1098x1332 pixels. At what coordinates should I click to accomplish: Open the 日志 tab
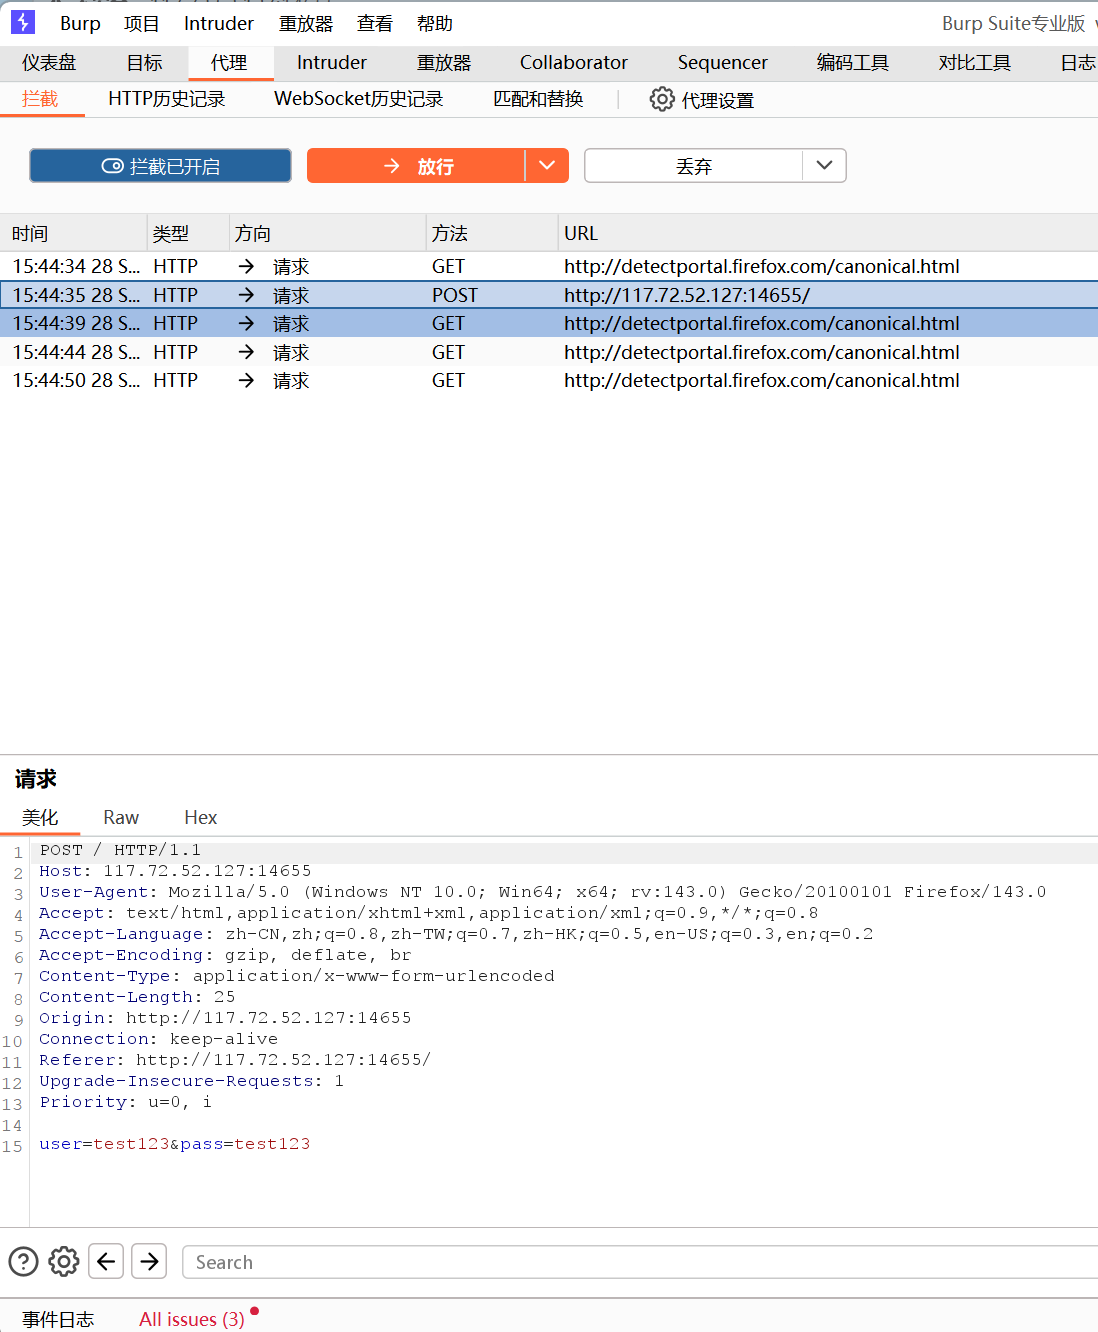(x=1078, y=62)
